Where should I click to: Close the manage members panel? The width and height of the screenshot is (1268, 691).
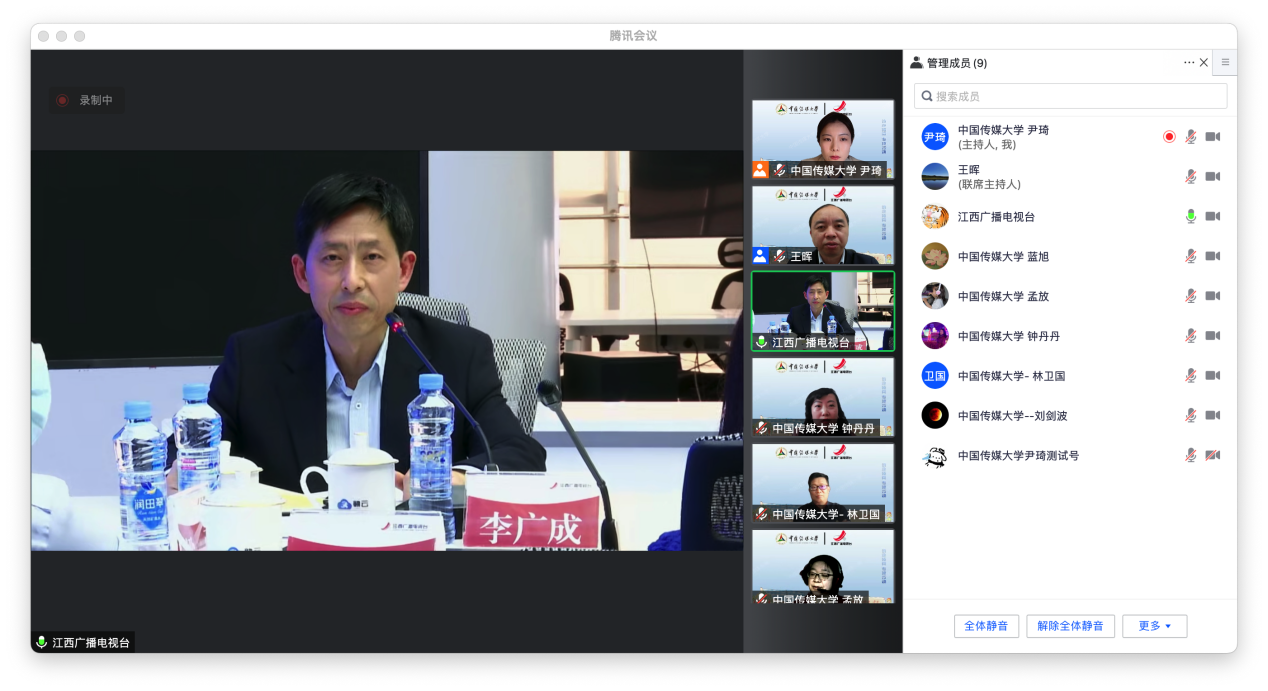[x=1203, y=63]
